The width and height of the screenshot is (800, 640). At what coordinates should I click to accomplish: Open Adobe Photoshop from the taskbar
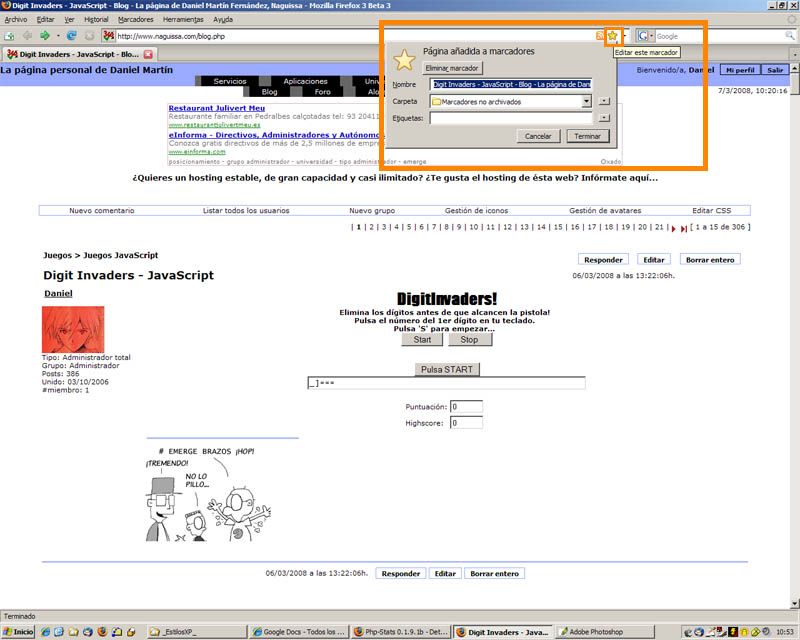[602, 632]
